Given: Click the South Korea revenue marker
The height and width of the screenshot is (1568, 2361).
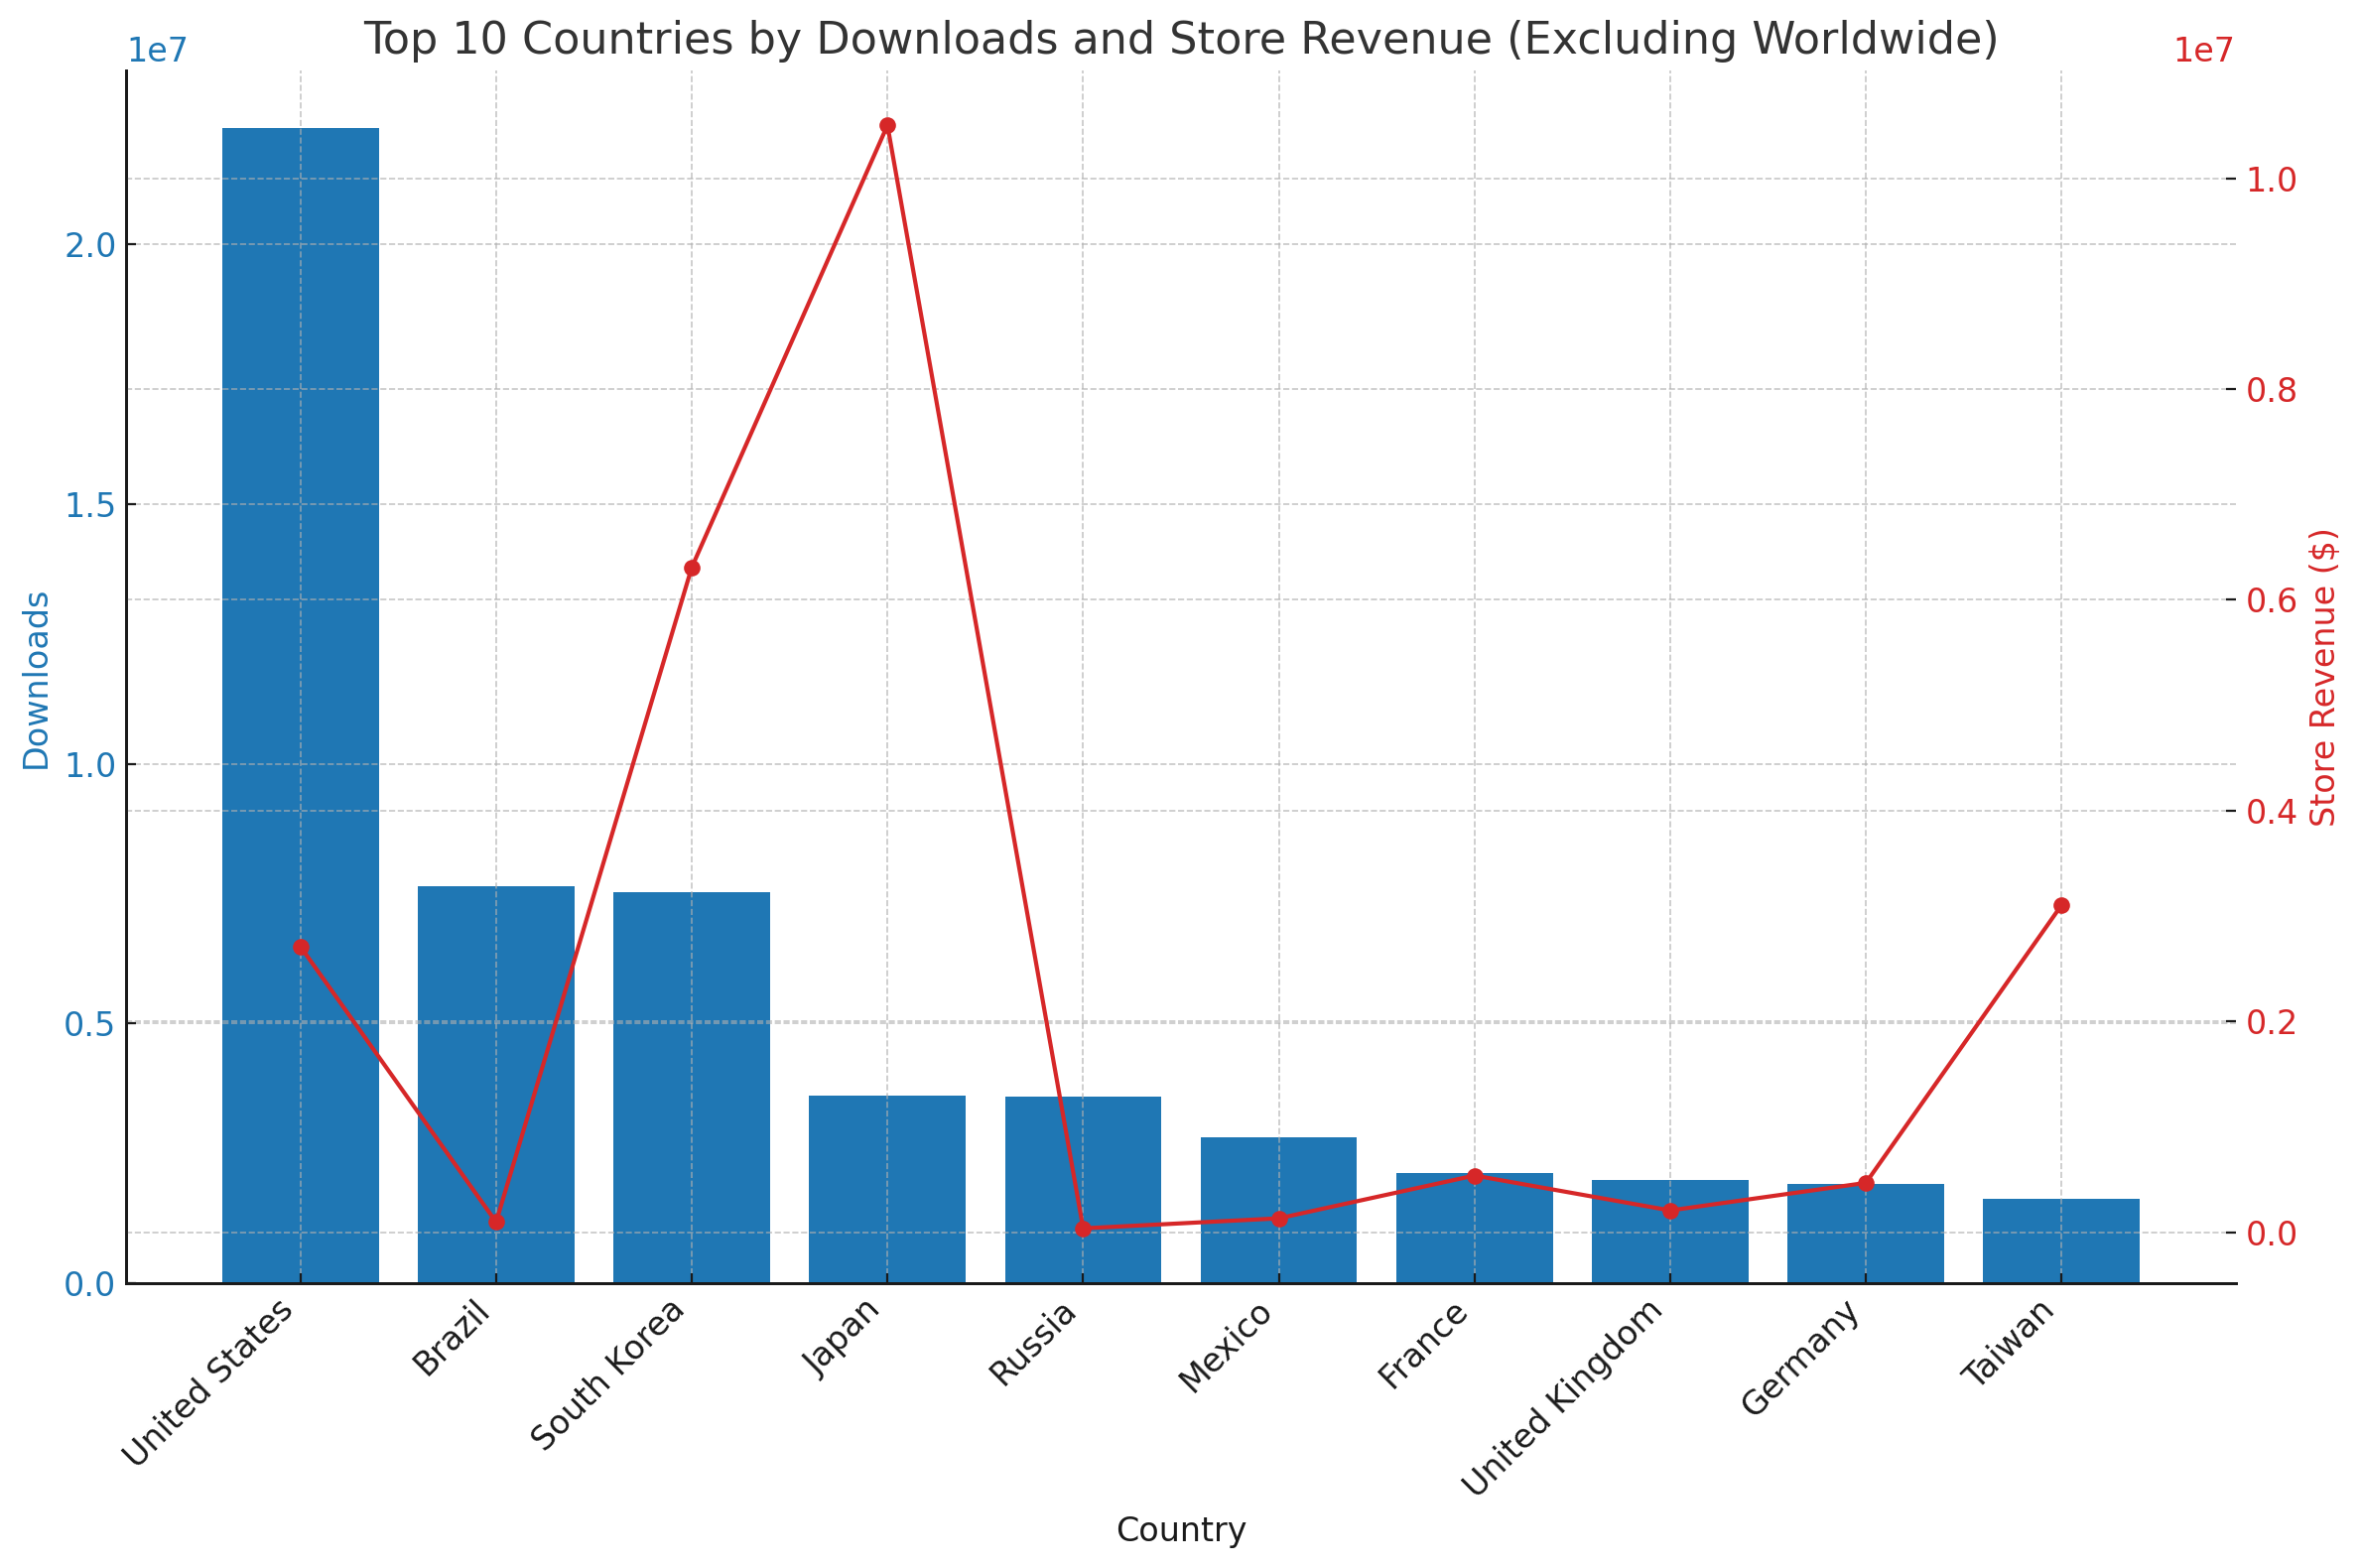Looking at the screenshot, I should [x=692, y=569].
